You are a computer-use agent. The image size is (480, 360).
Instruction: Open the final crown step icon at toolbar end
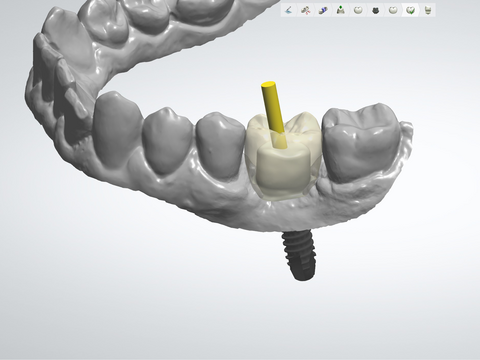(x=428, y=10)
